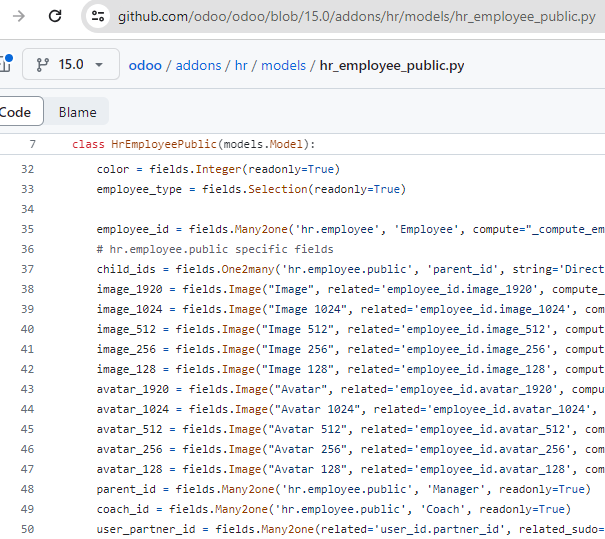Screen dimensions: 605x539
Task: Click the browser forward arrow
Action: [19, 16]
